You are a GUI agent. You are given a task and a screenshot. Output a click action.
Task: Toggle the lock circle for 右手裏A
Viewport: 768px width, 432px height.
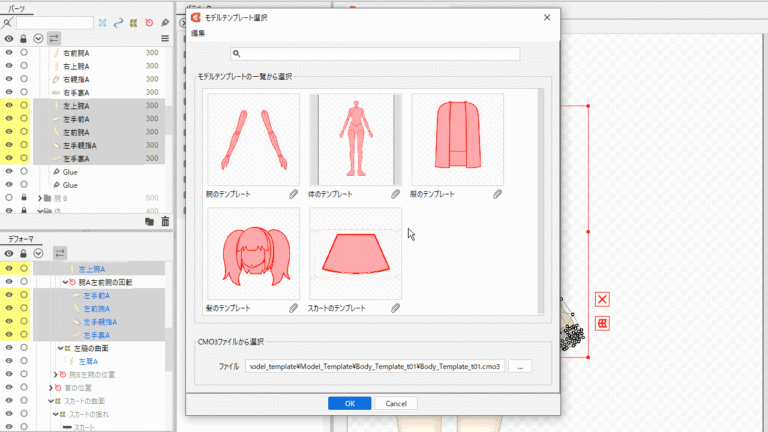point(24,92)
